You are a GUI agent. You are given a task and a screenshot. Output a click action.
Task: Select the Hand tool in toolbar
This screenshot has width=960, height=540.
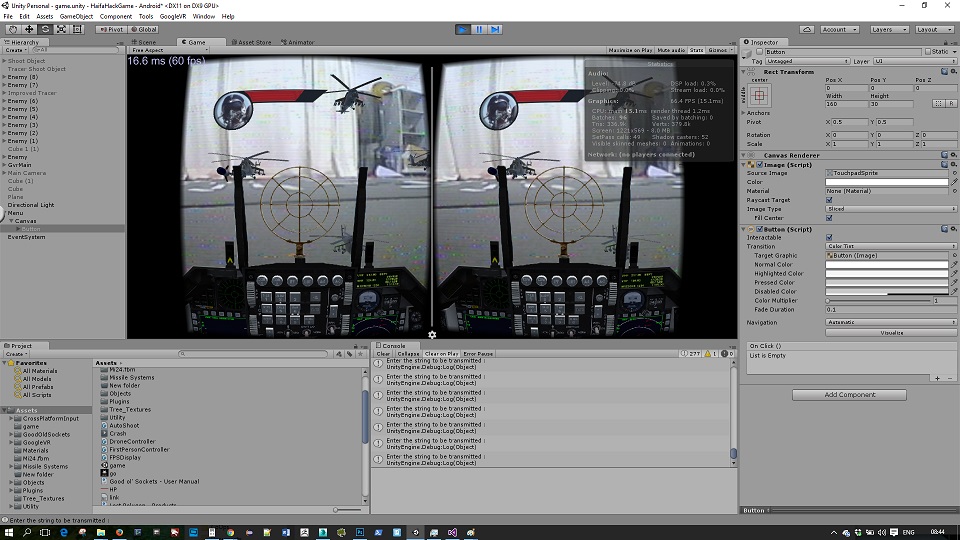(12, 29)
